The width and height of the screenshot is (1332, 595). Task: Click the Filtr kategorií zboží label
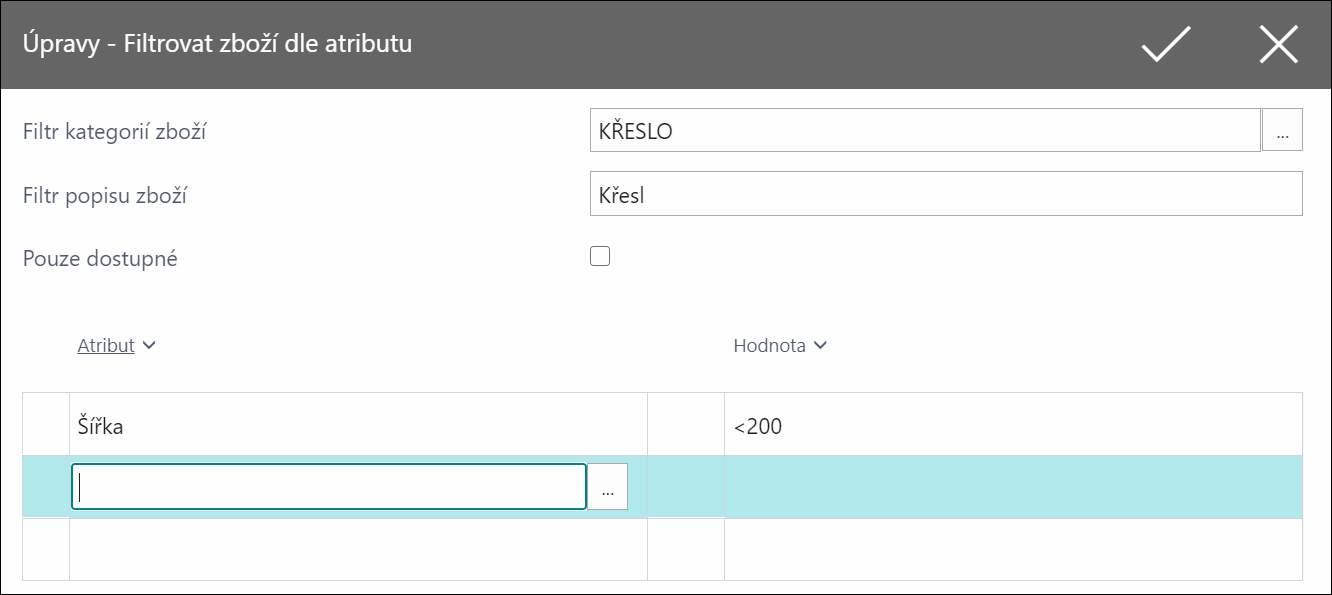pos(114,131)
